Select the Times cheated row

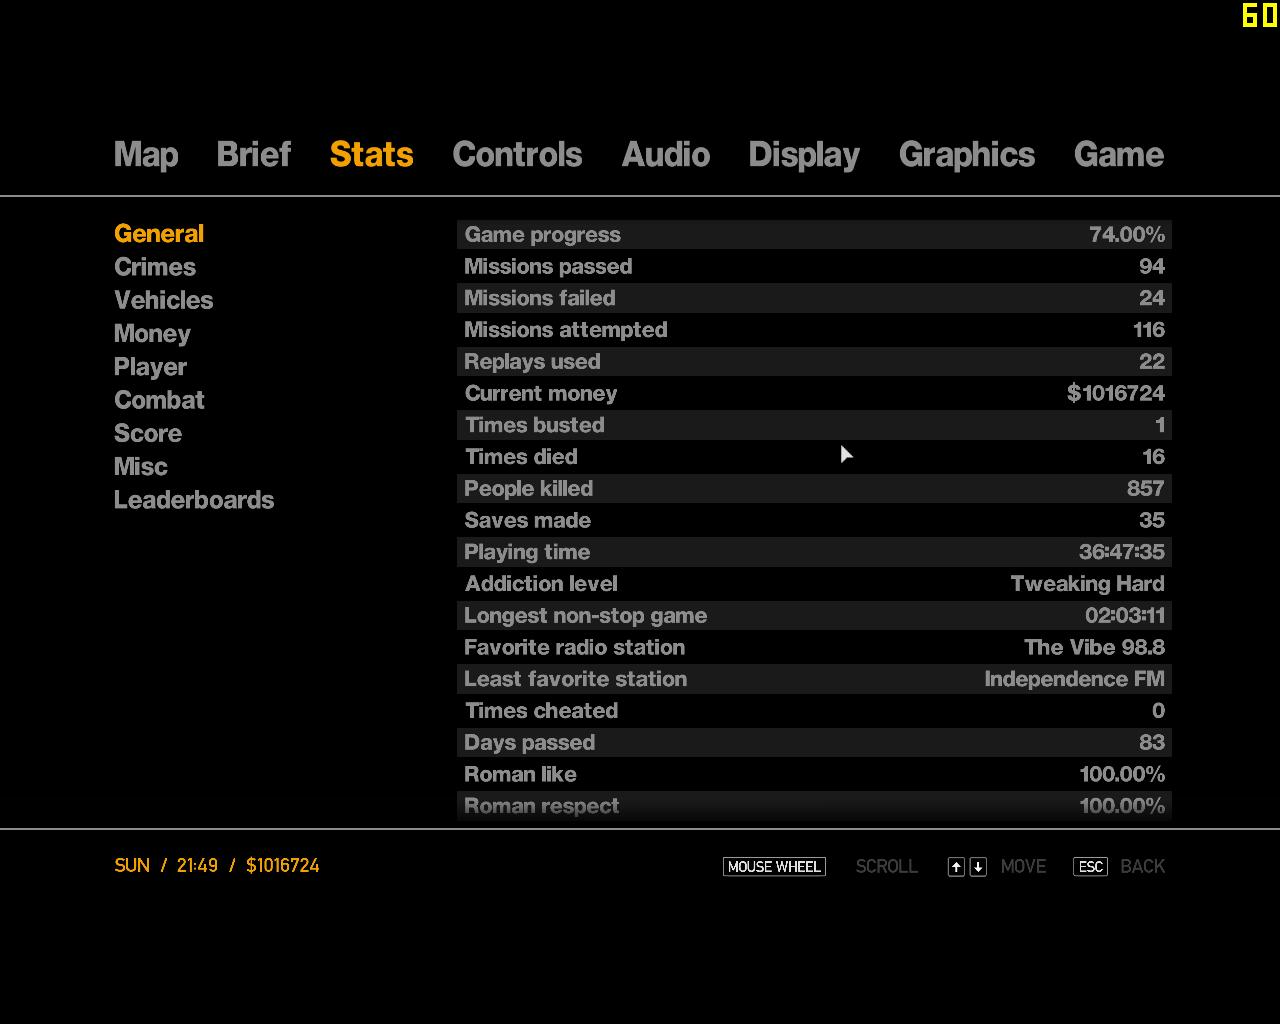(814, 711)
